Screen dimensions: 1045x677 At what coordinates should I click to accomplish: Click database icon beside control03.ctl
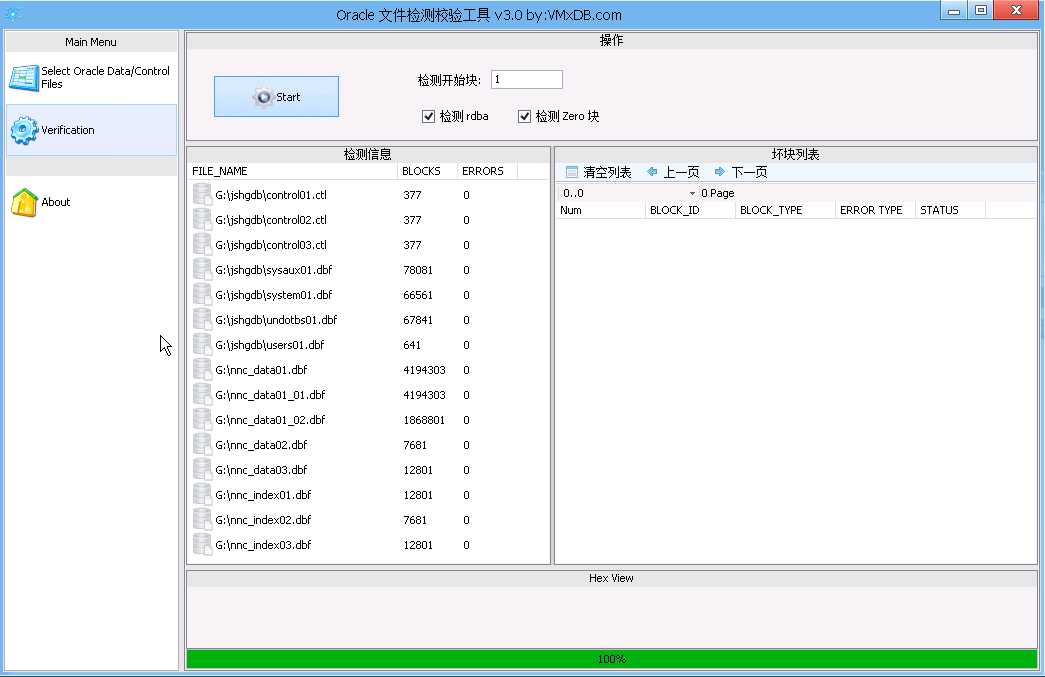[x=202, y=245]
